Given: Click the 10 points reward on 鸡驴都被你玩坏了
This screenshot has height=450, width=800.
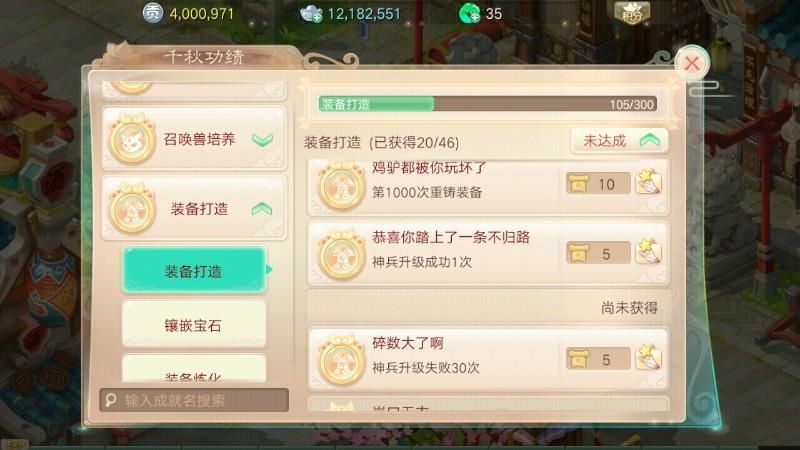Looking at the screenshot, I should tap(598, 184).
